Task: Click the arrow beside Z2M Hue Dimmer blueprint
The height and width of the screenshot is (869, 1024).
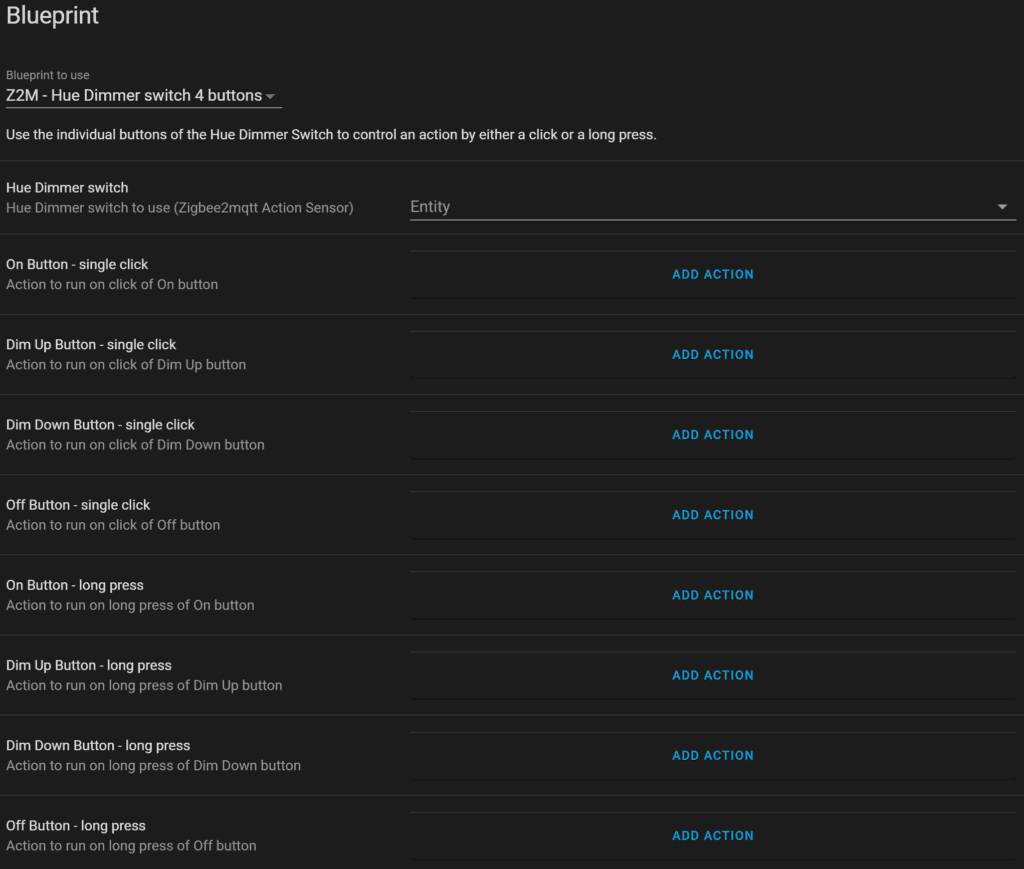Action: coord(270,97)
